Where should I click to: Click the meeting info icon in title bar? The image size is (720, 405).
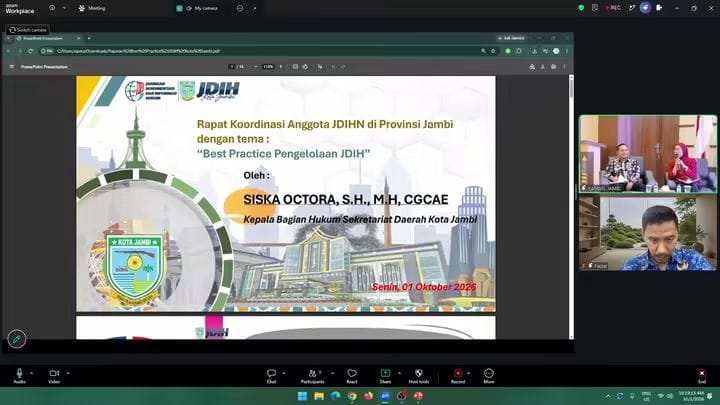52,8
